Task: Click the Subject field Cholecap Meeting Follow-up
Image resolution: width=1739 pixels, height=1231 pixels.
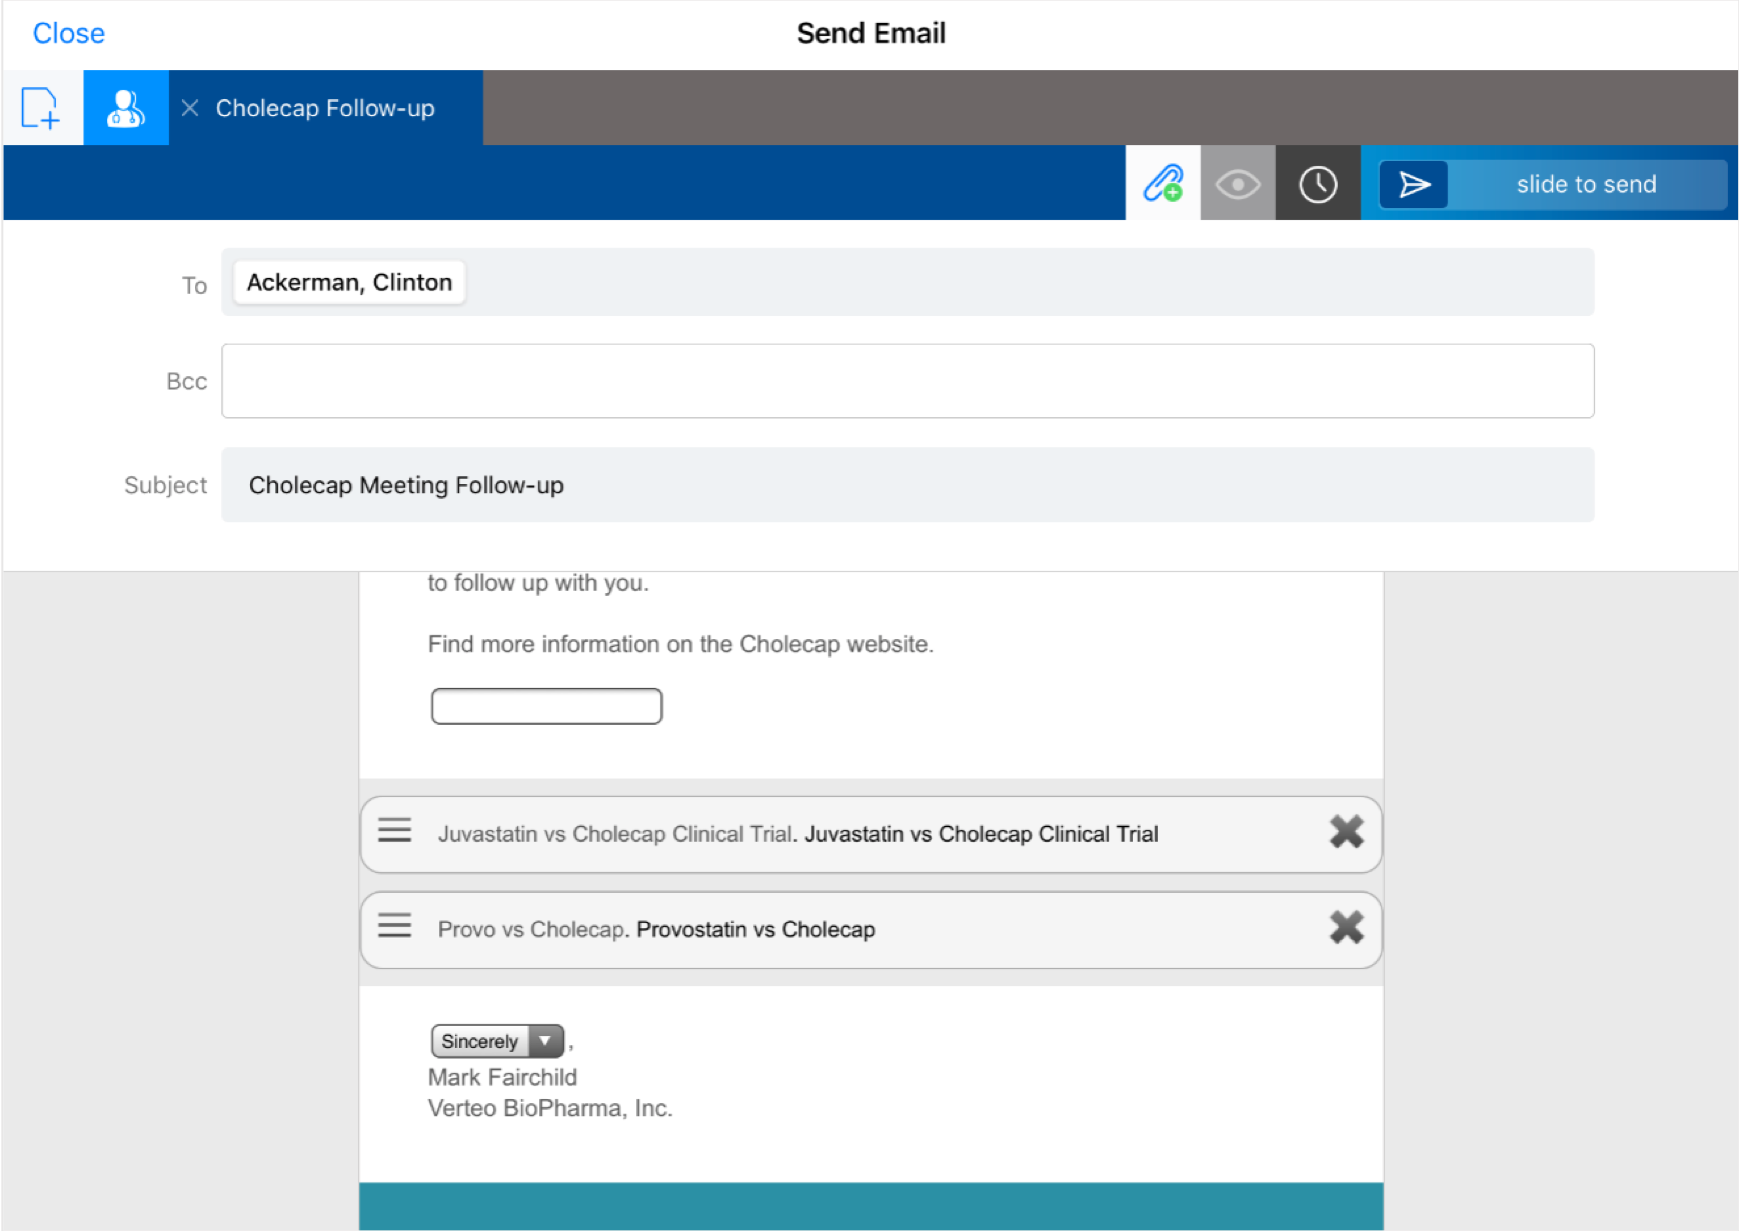Action: tap(907, 485)
